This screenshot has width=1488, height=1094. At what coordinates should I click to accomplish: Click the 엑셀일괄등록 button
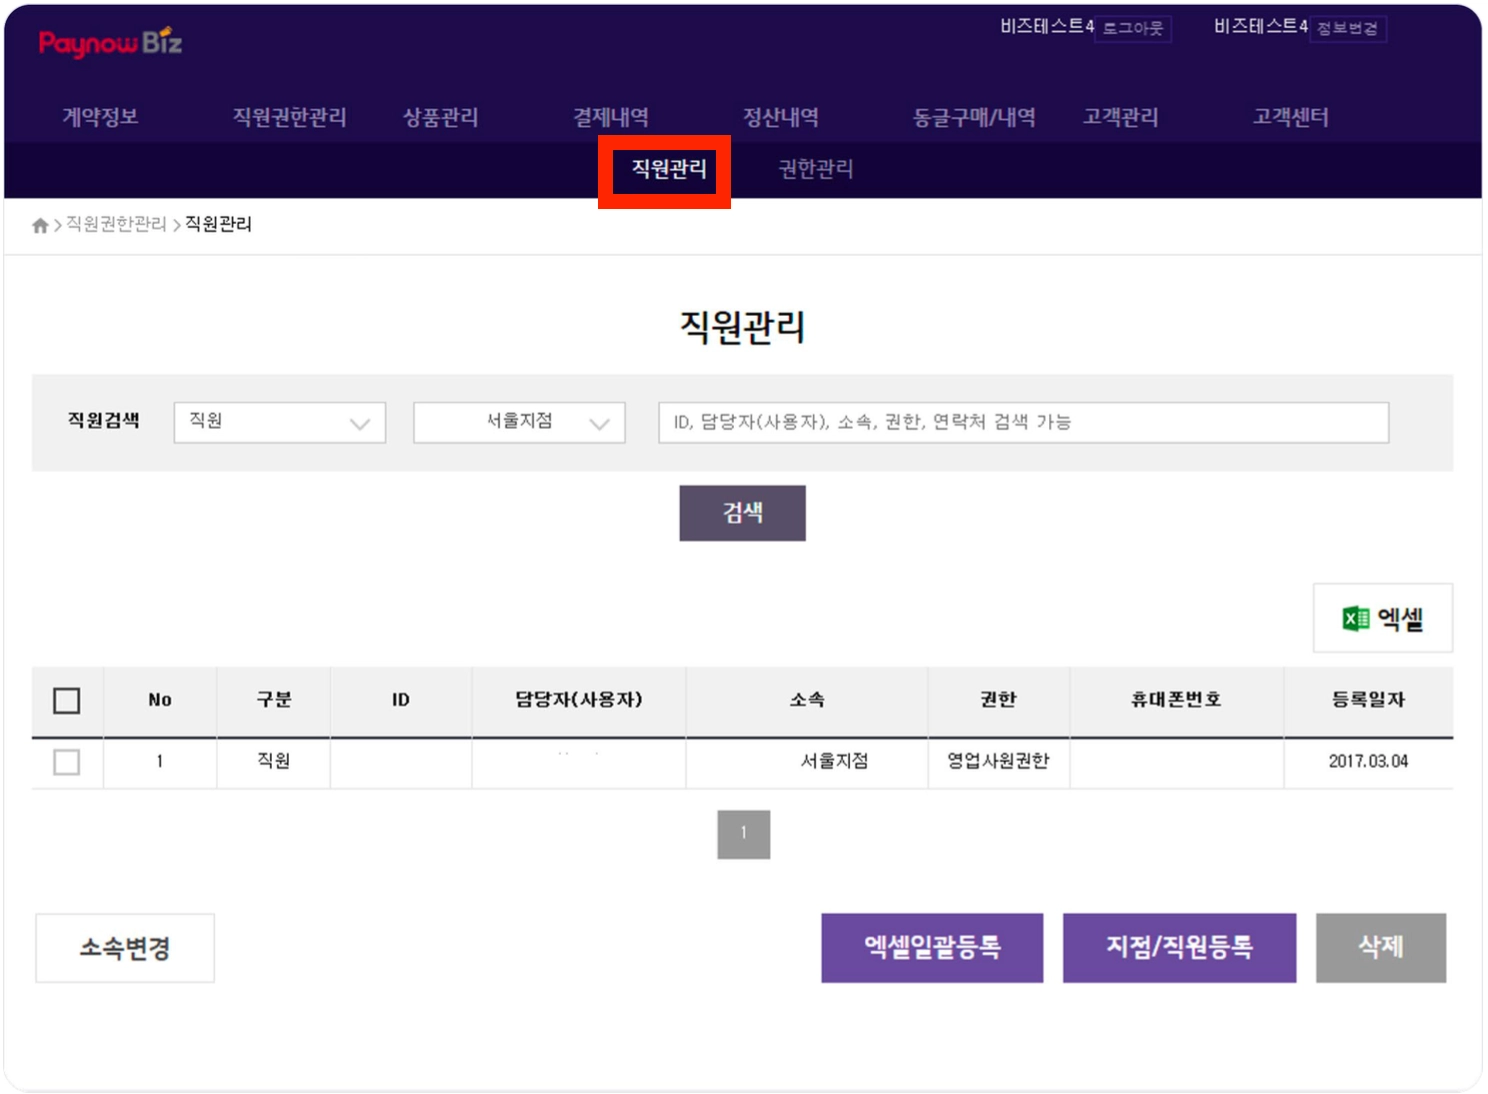[x=932, y=948]
